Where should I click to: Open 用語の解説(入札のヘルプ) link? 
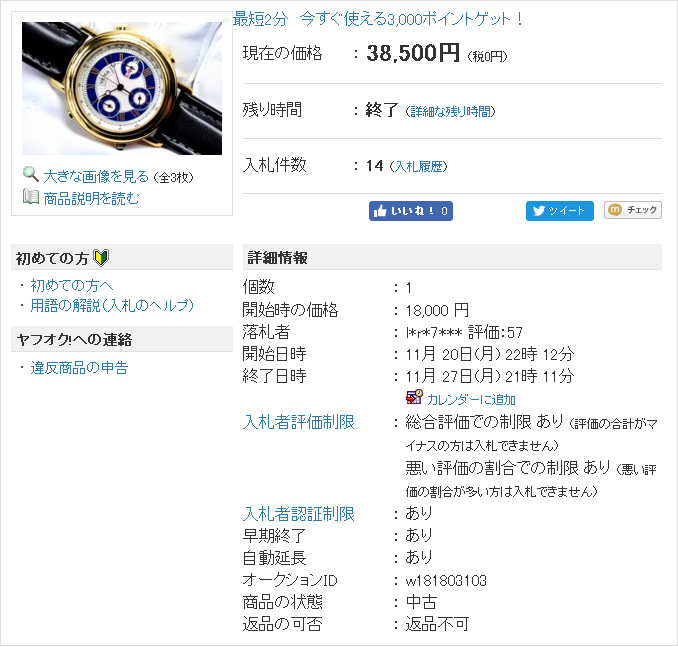[112, 306]
